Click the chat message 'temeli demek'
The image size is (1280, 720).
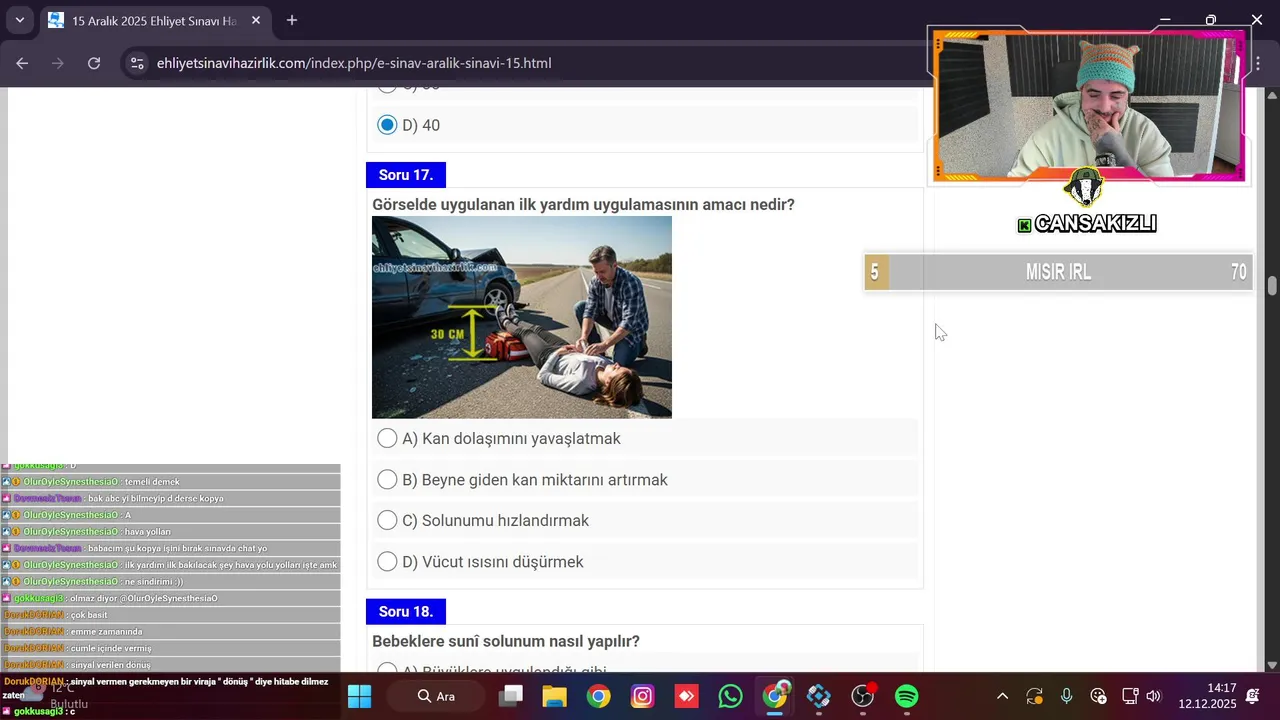tap(152, 482)
